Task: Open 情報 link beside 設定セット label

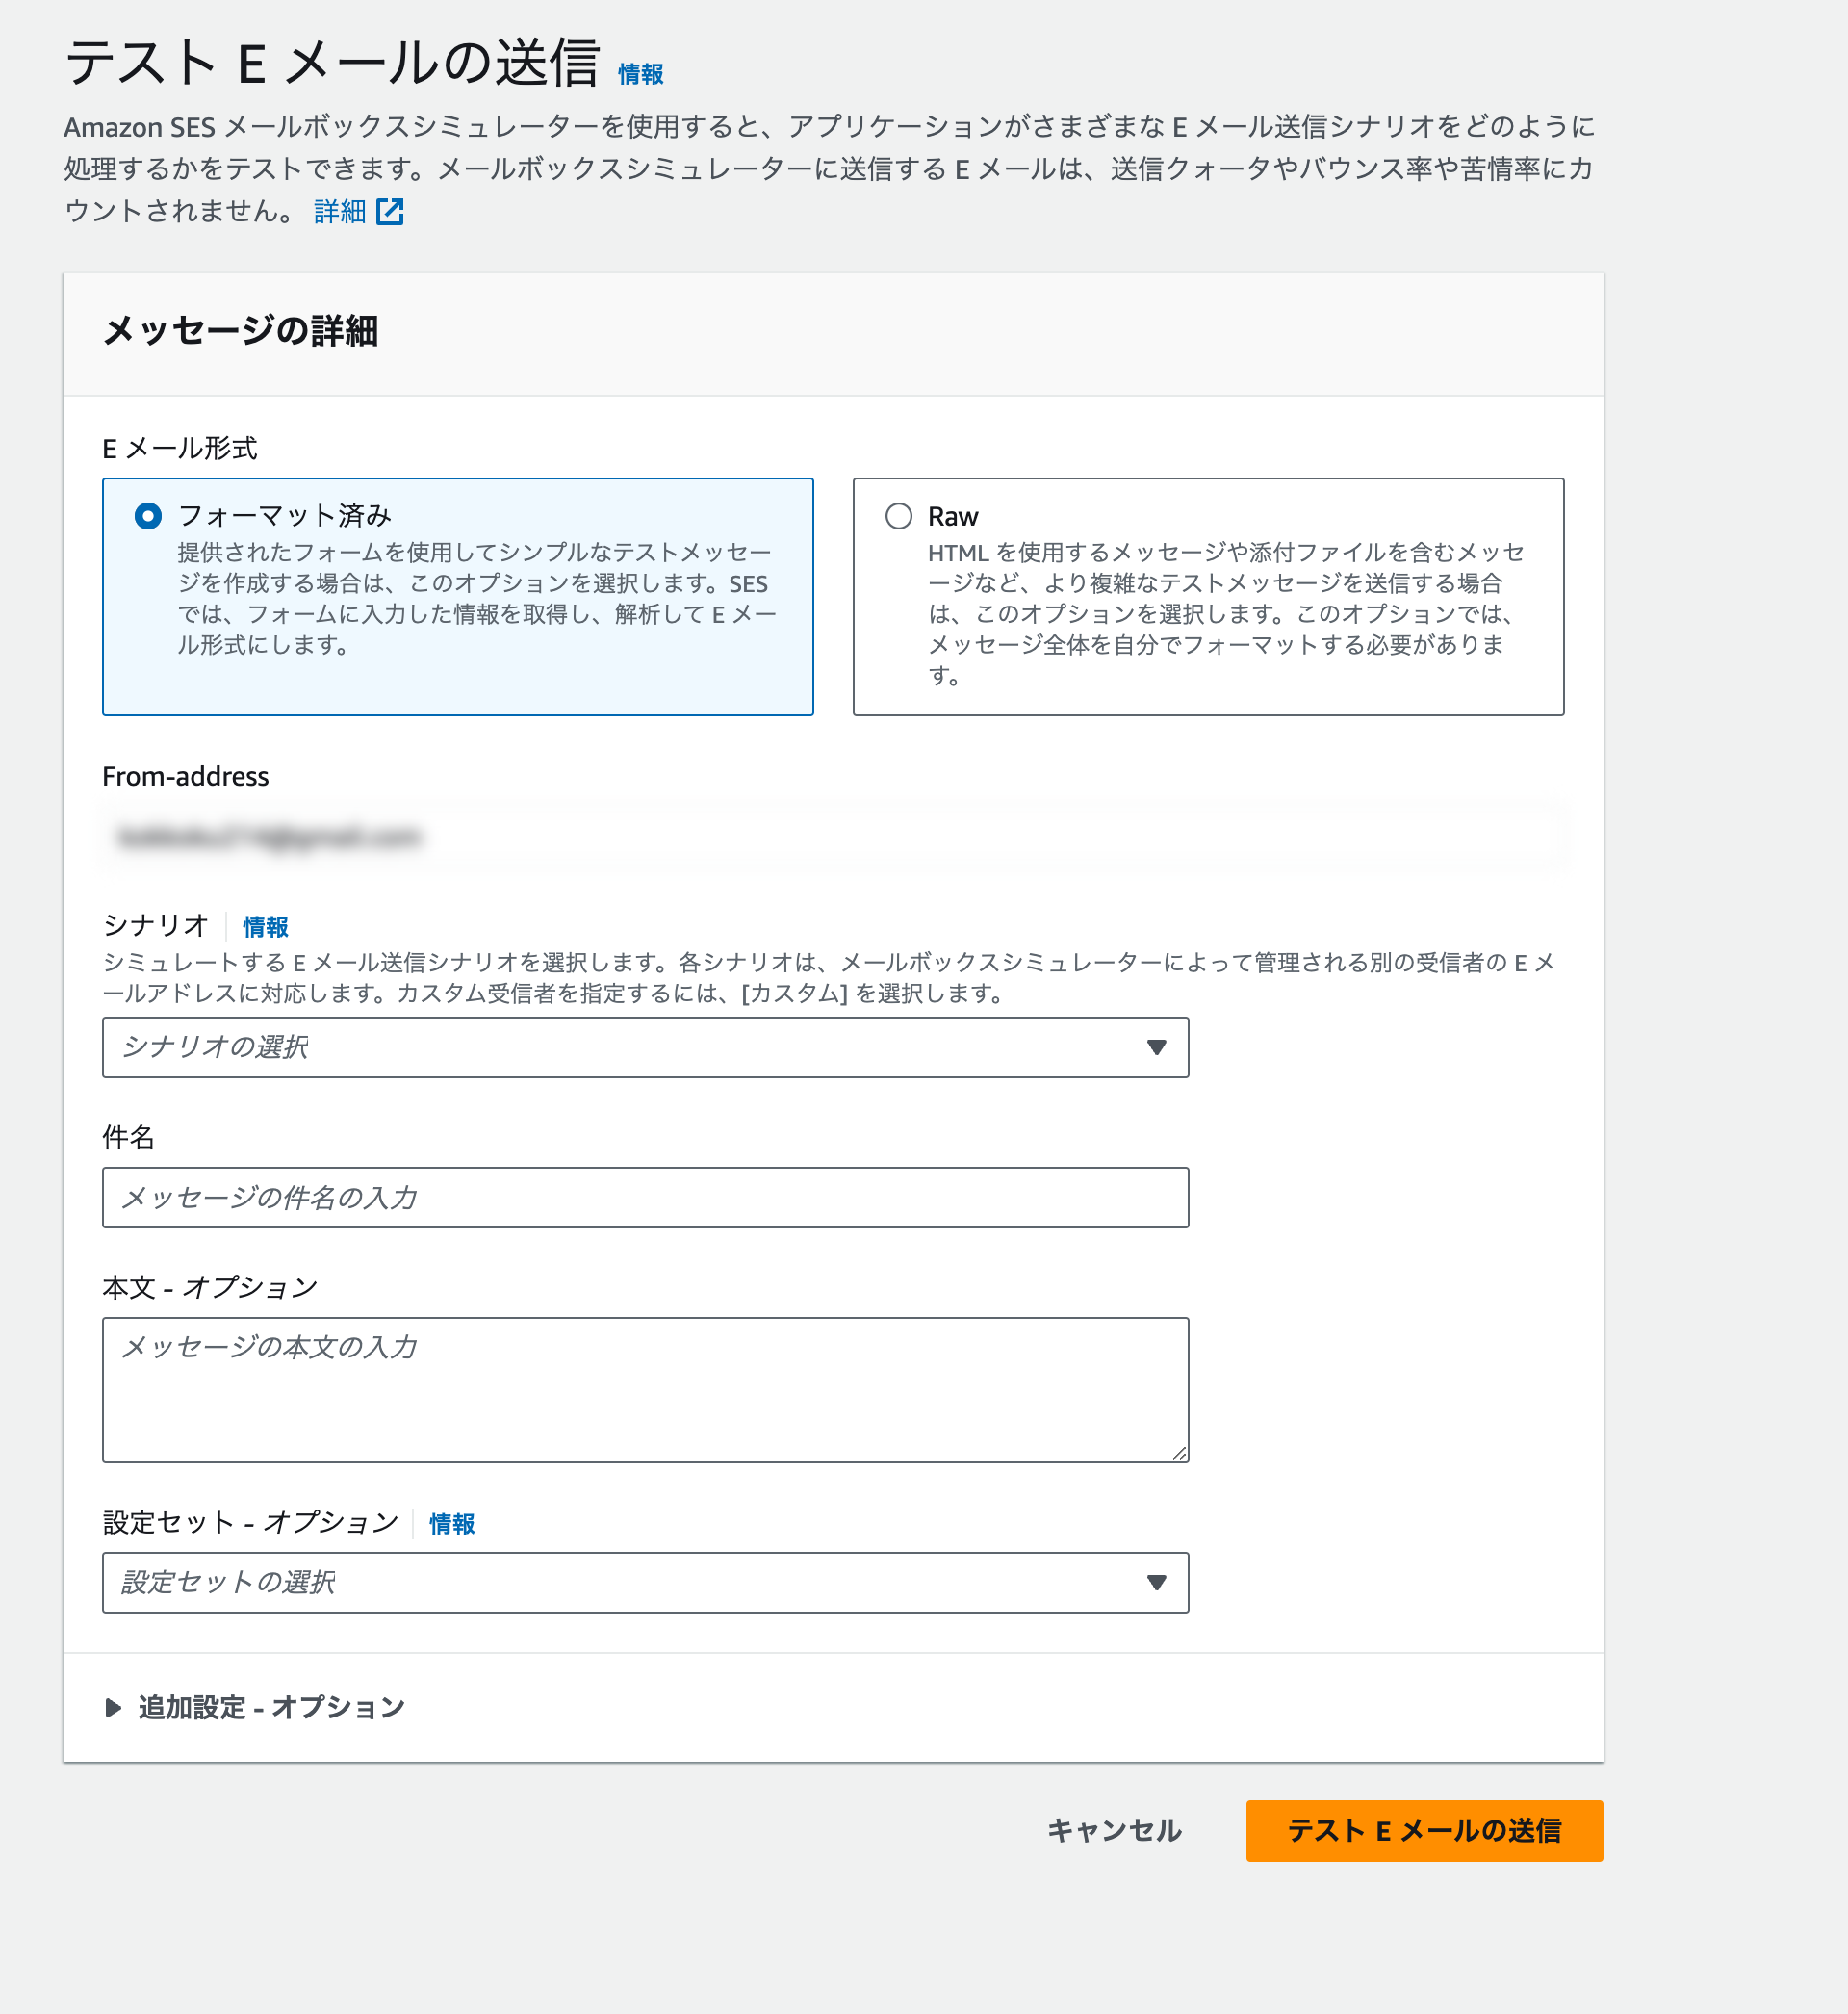Action: coord(452,1522)
